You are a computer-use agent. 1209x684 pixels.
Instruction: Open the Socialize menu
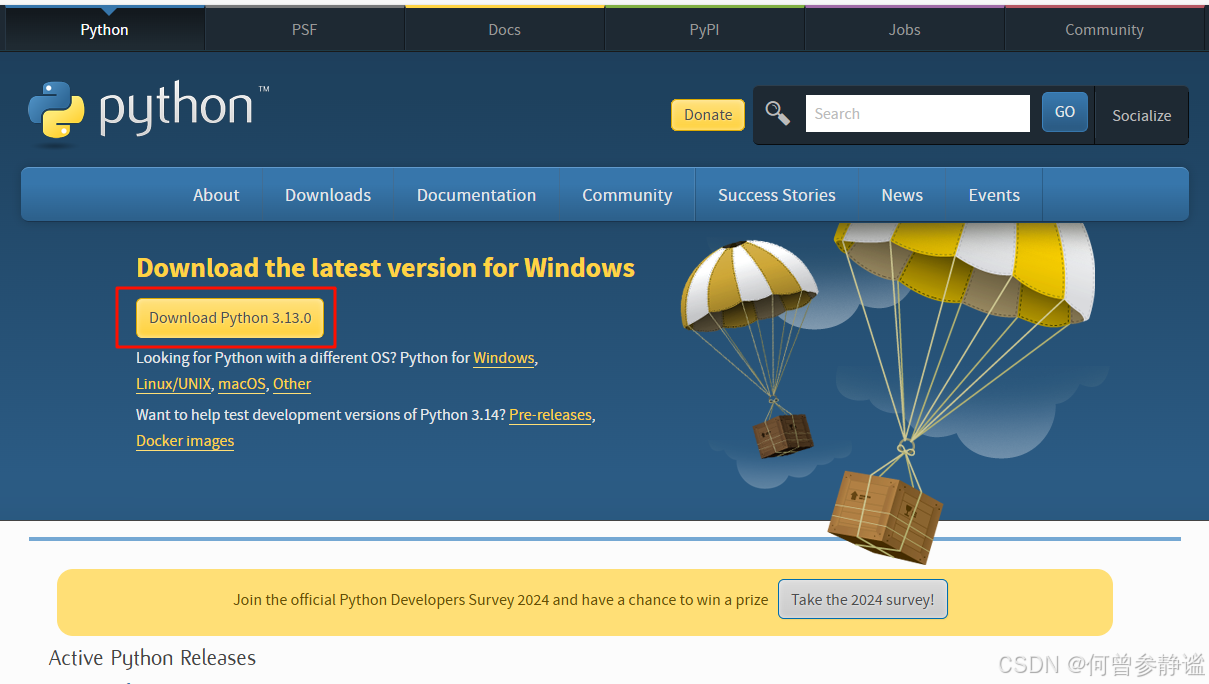pos(1141,115)
